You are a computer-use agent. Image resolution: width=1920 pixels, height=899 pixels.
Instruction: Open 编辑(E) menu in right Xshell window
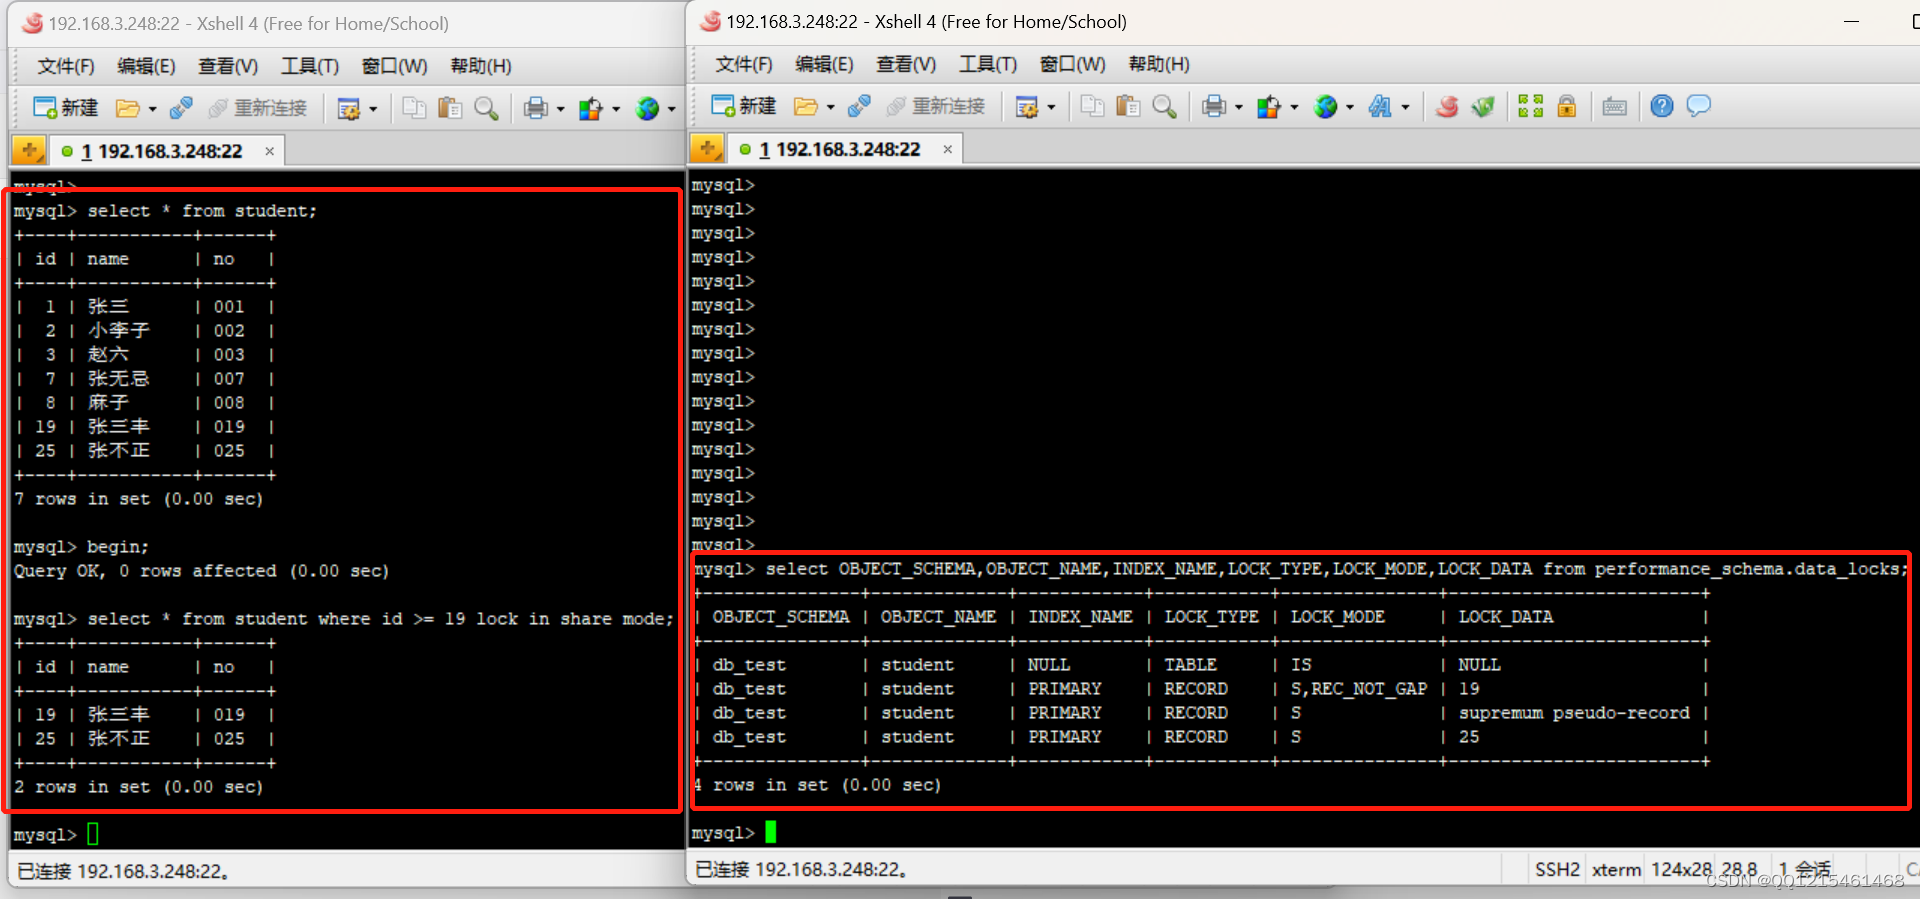click(x=824, y=64)
